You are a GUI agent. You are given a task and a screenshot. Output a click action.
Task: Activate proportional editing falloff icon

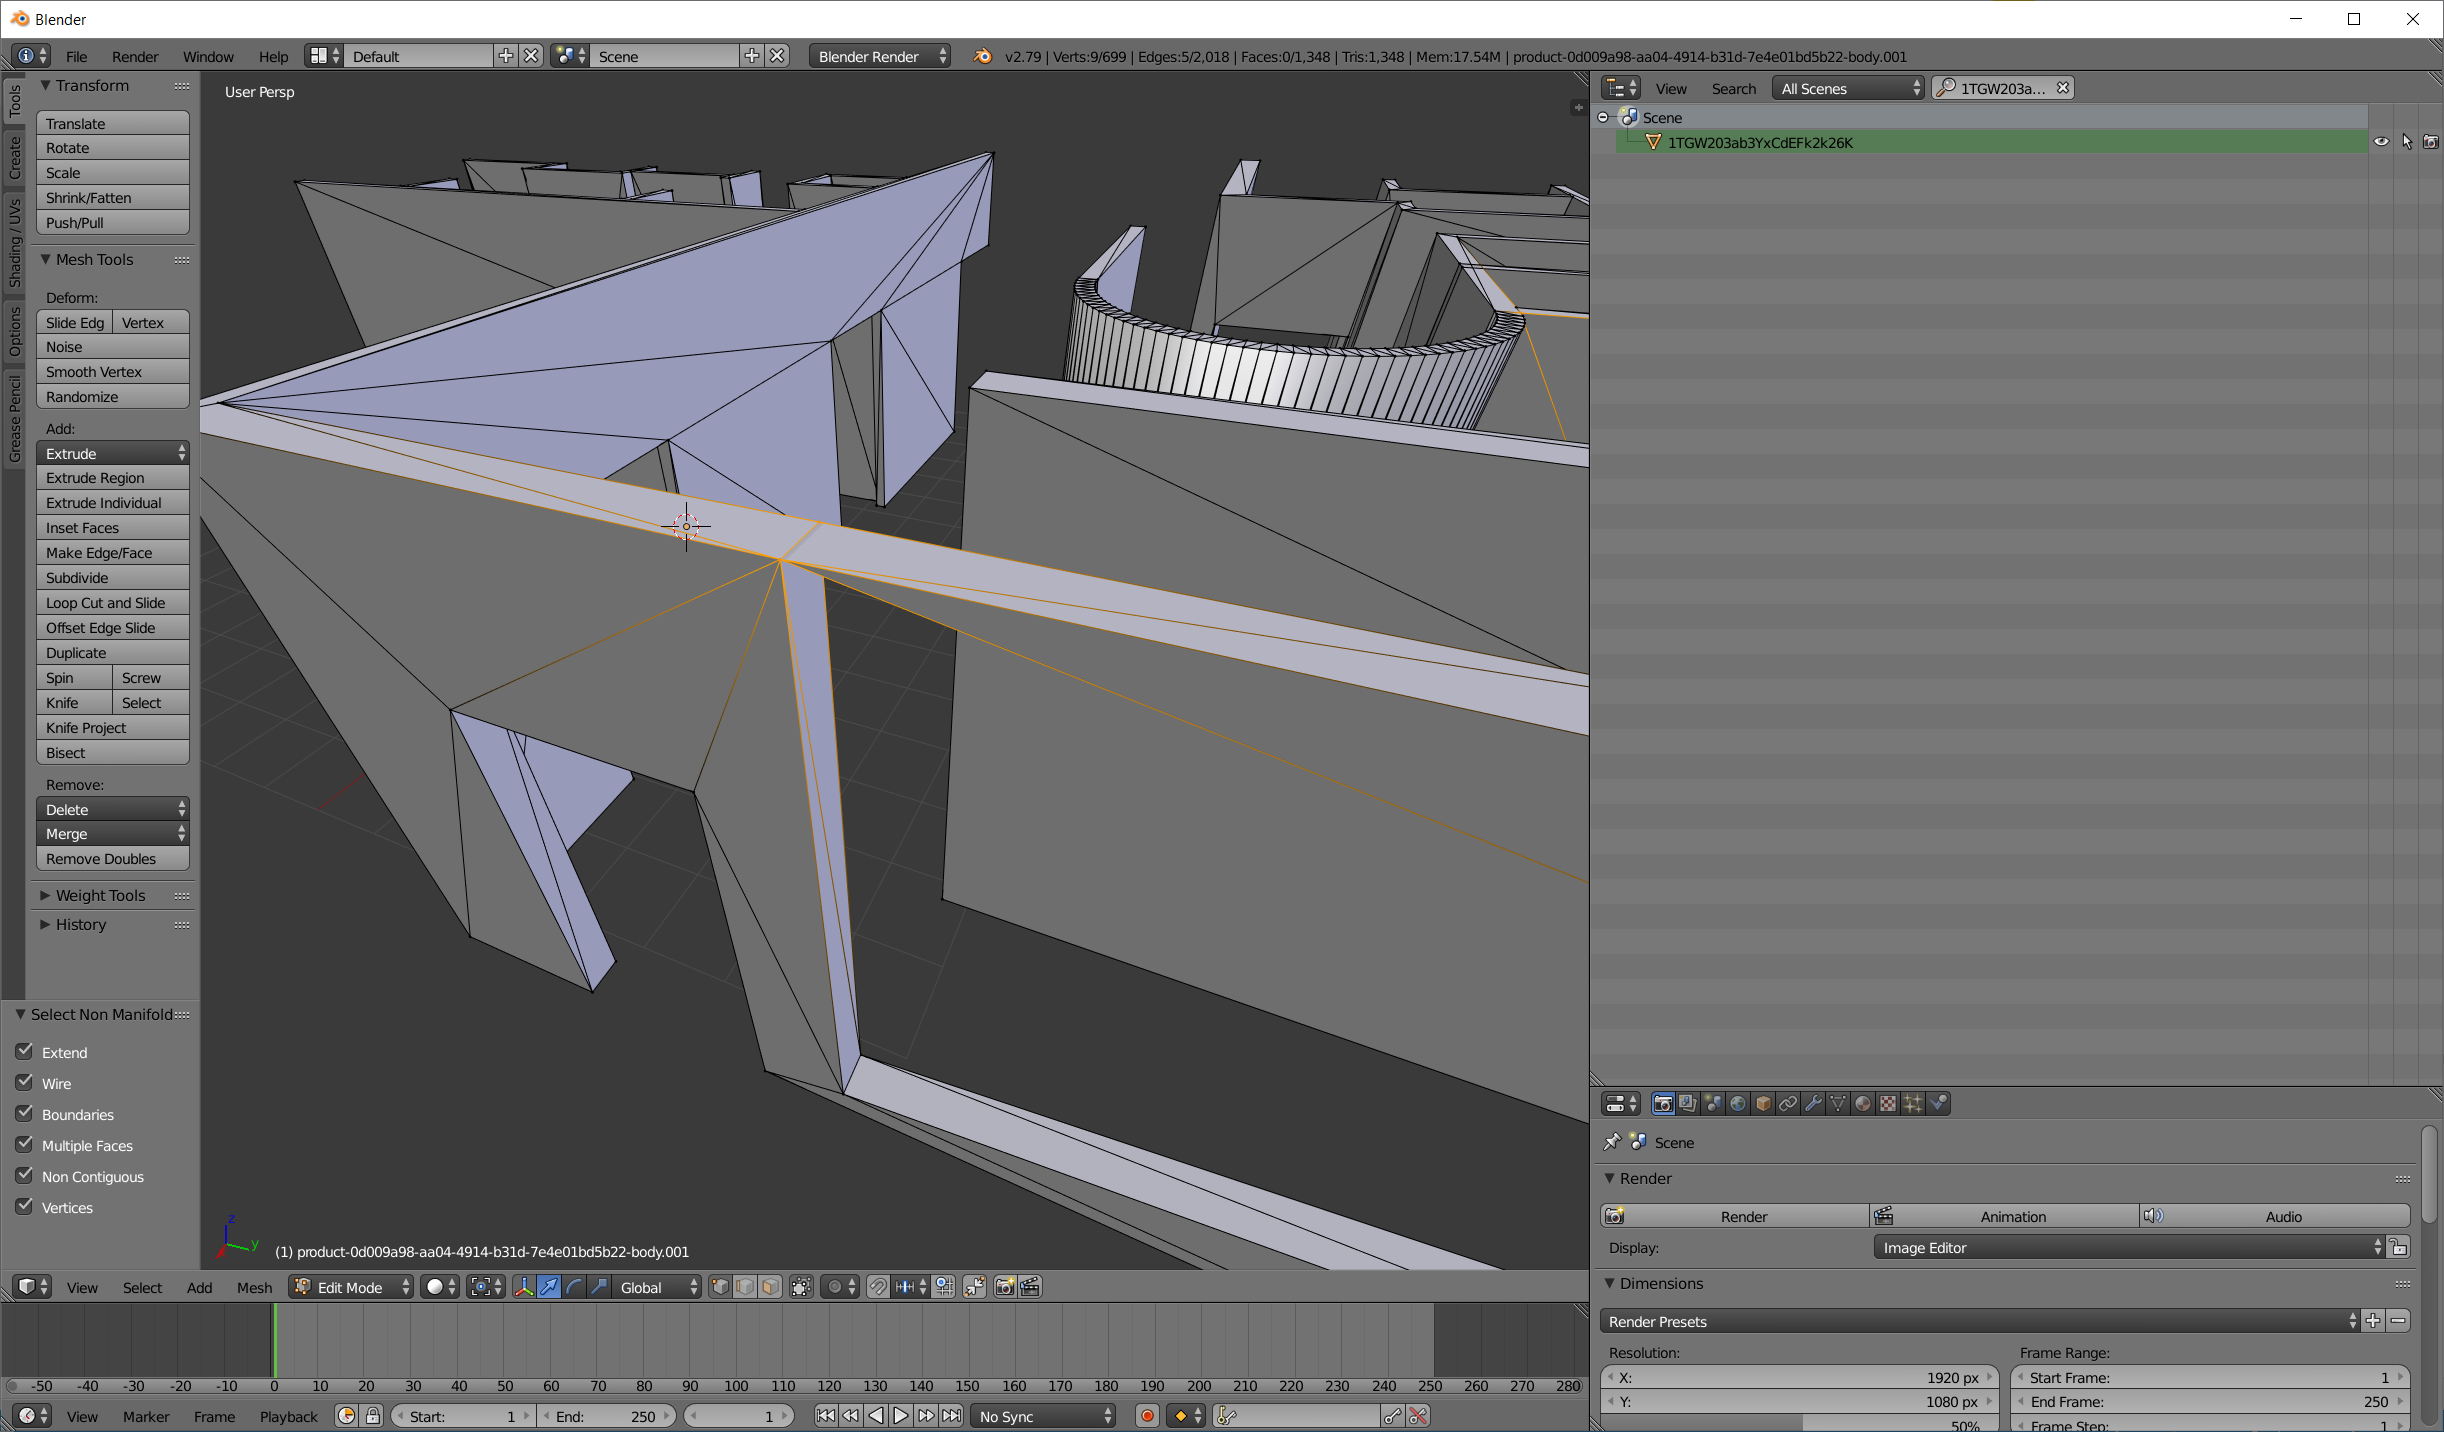tap(836, 1287)
